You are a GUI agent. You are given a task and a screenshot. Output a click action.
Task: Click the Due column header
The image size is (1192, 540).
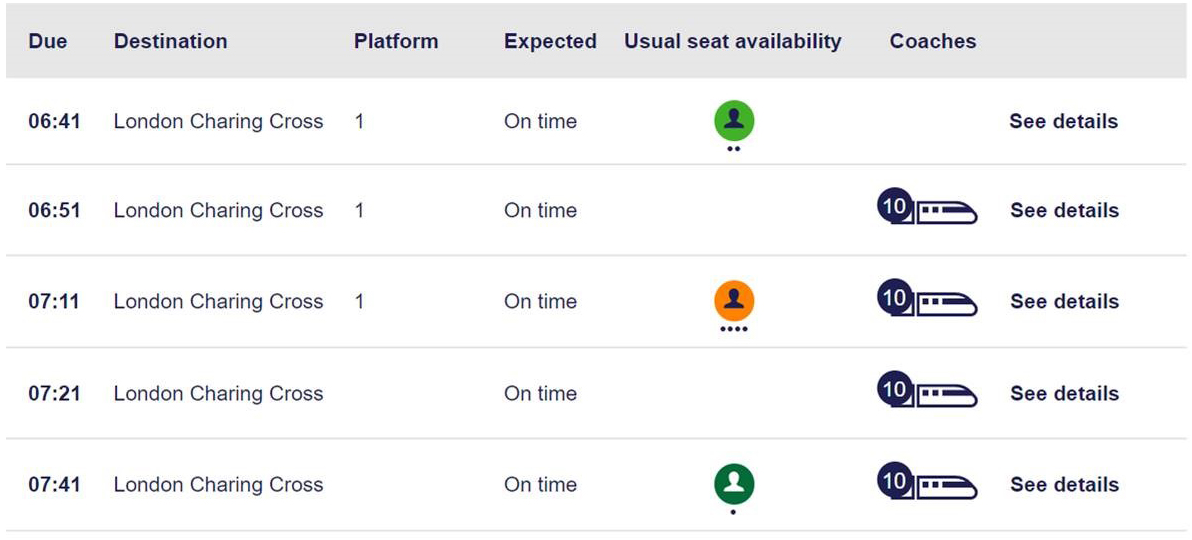(46, 41)
